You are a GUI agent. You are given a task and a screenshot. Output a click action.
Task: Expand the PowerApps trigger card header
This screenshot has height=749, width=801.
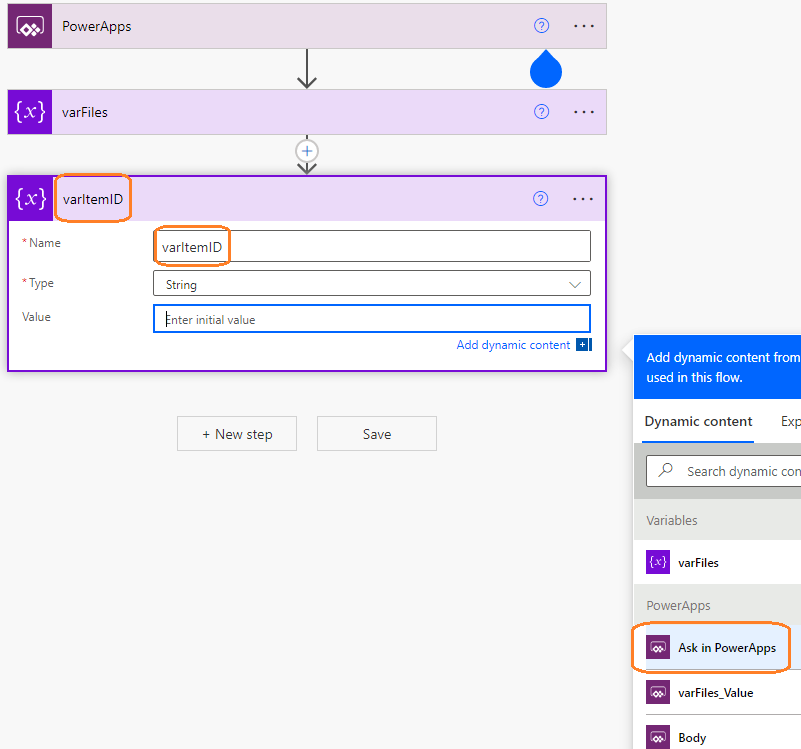tap(307, 26)
